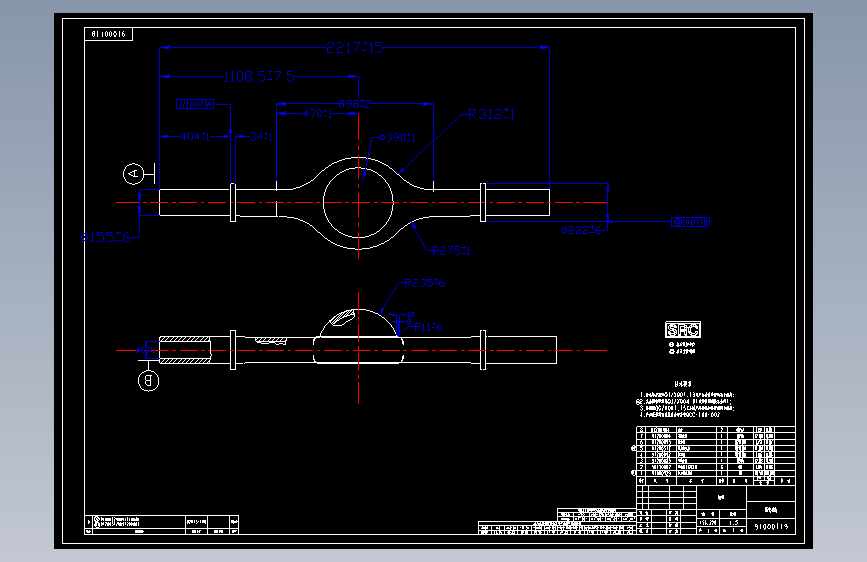The image size is (867, 562).
Task: Select the R235±6 radius text
Action: coord(425,283)
